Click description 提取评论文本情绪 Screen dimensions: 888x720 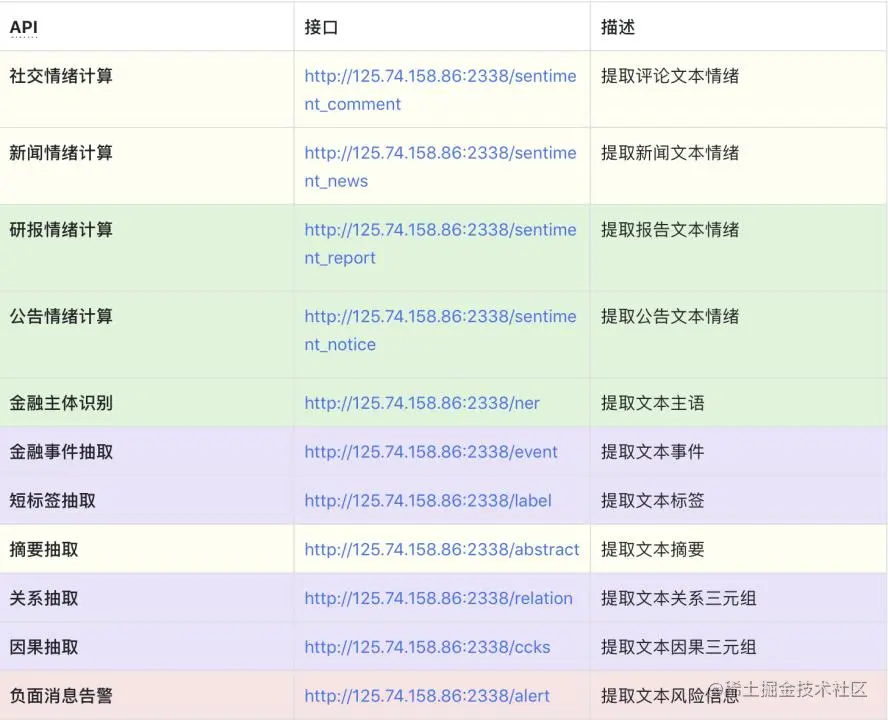tap(670, 76)
